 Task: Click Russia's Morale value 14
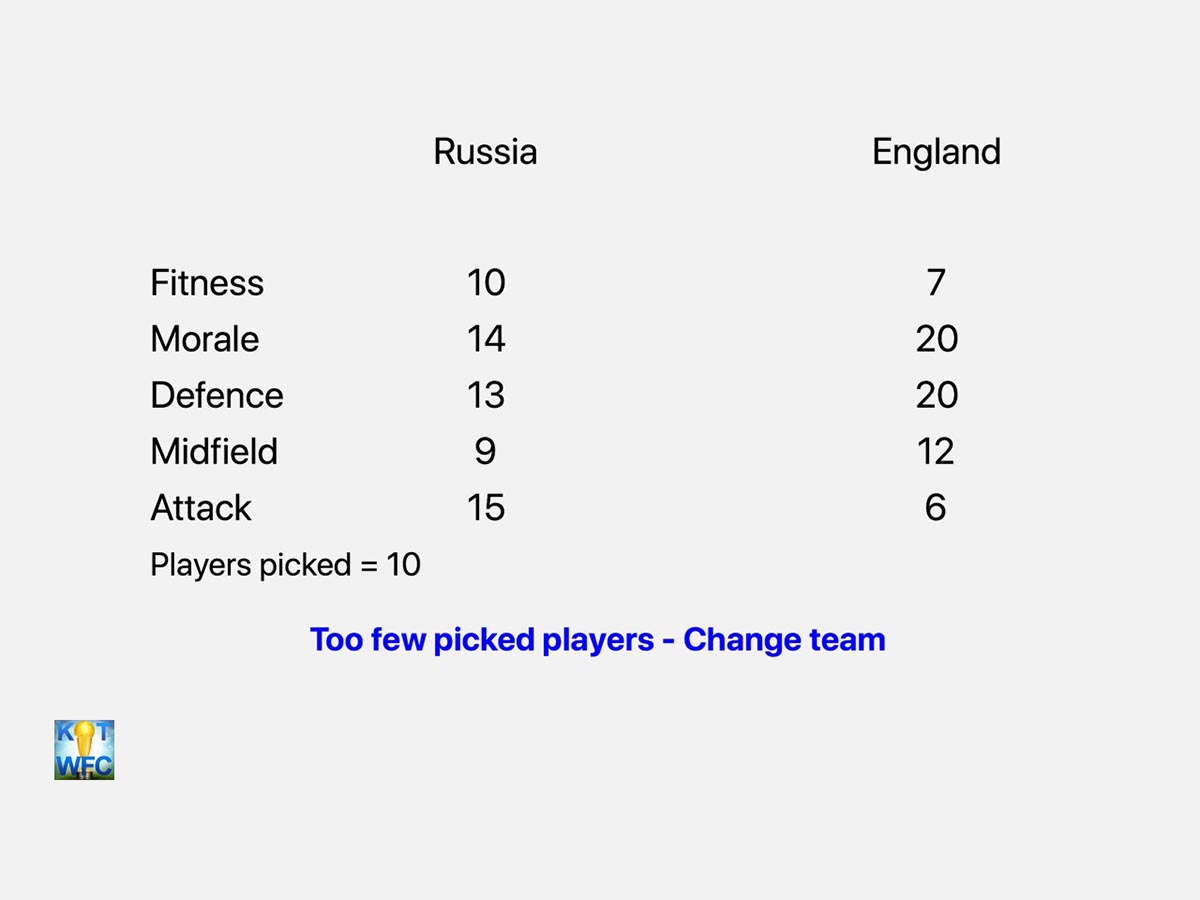[x=486, y=339]
